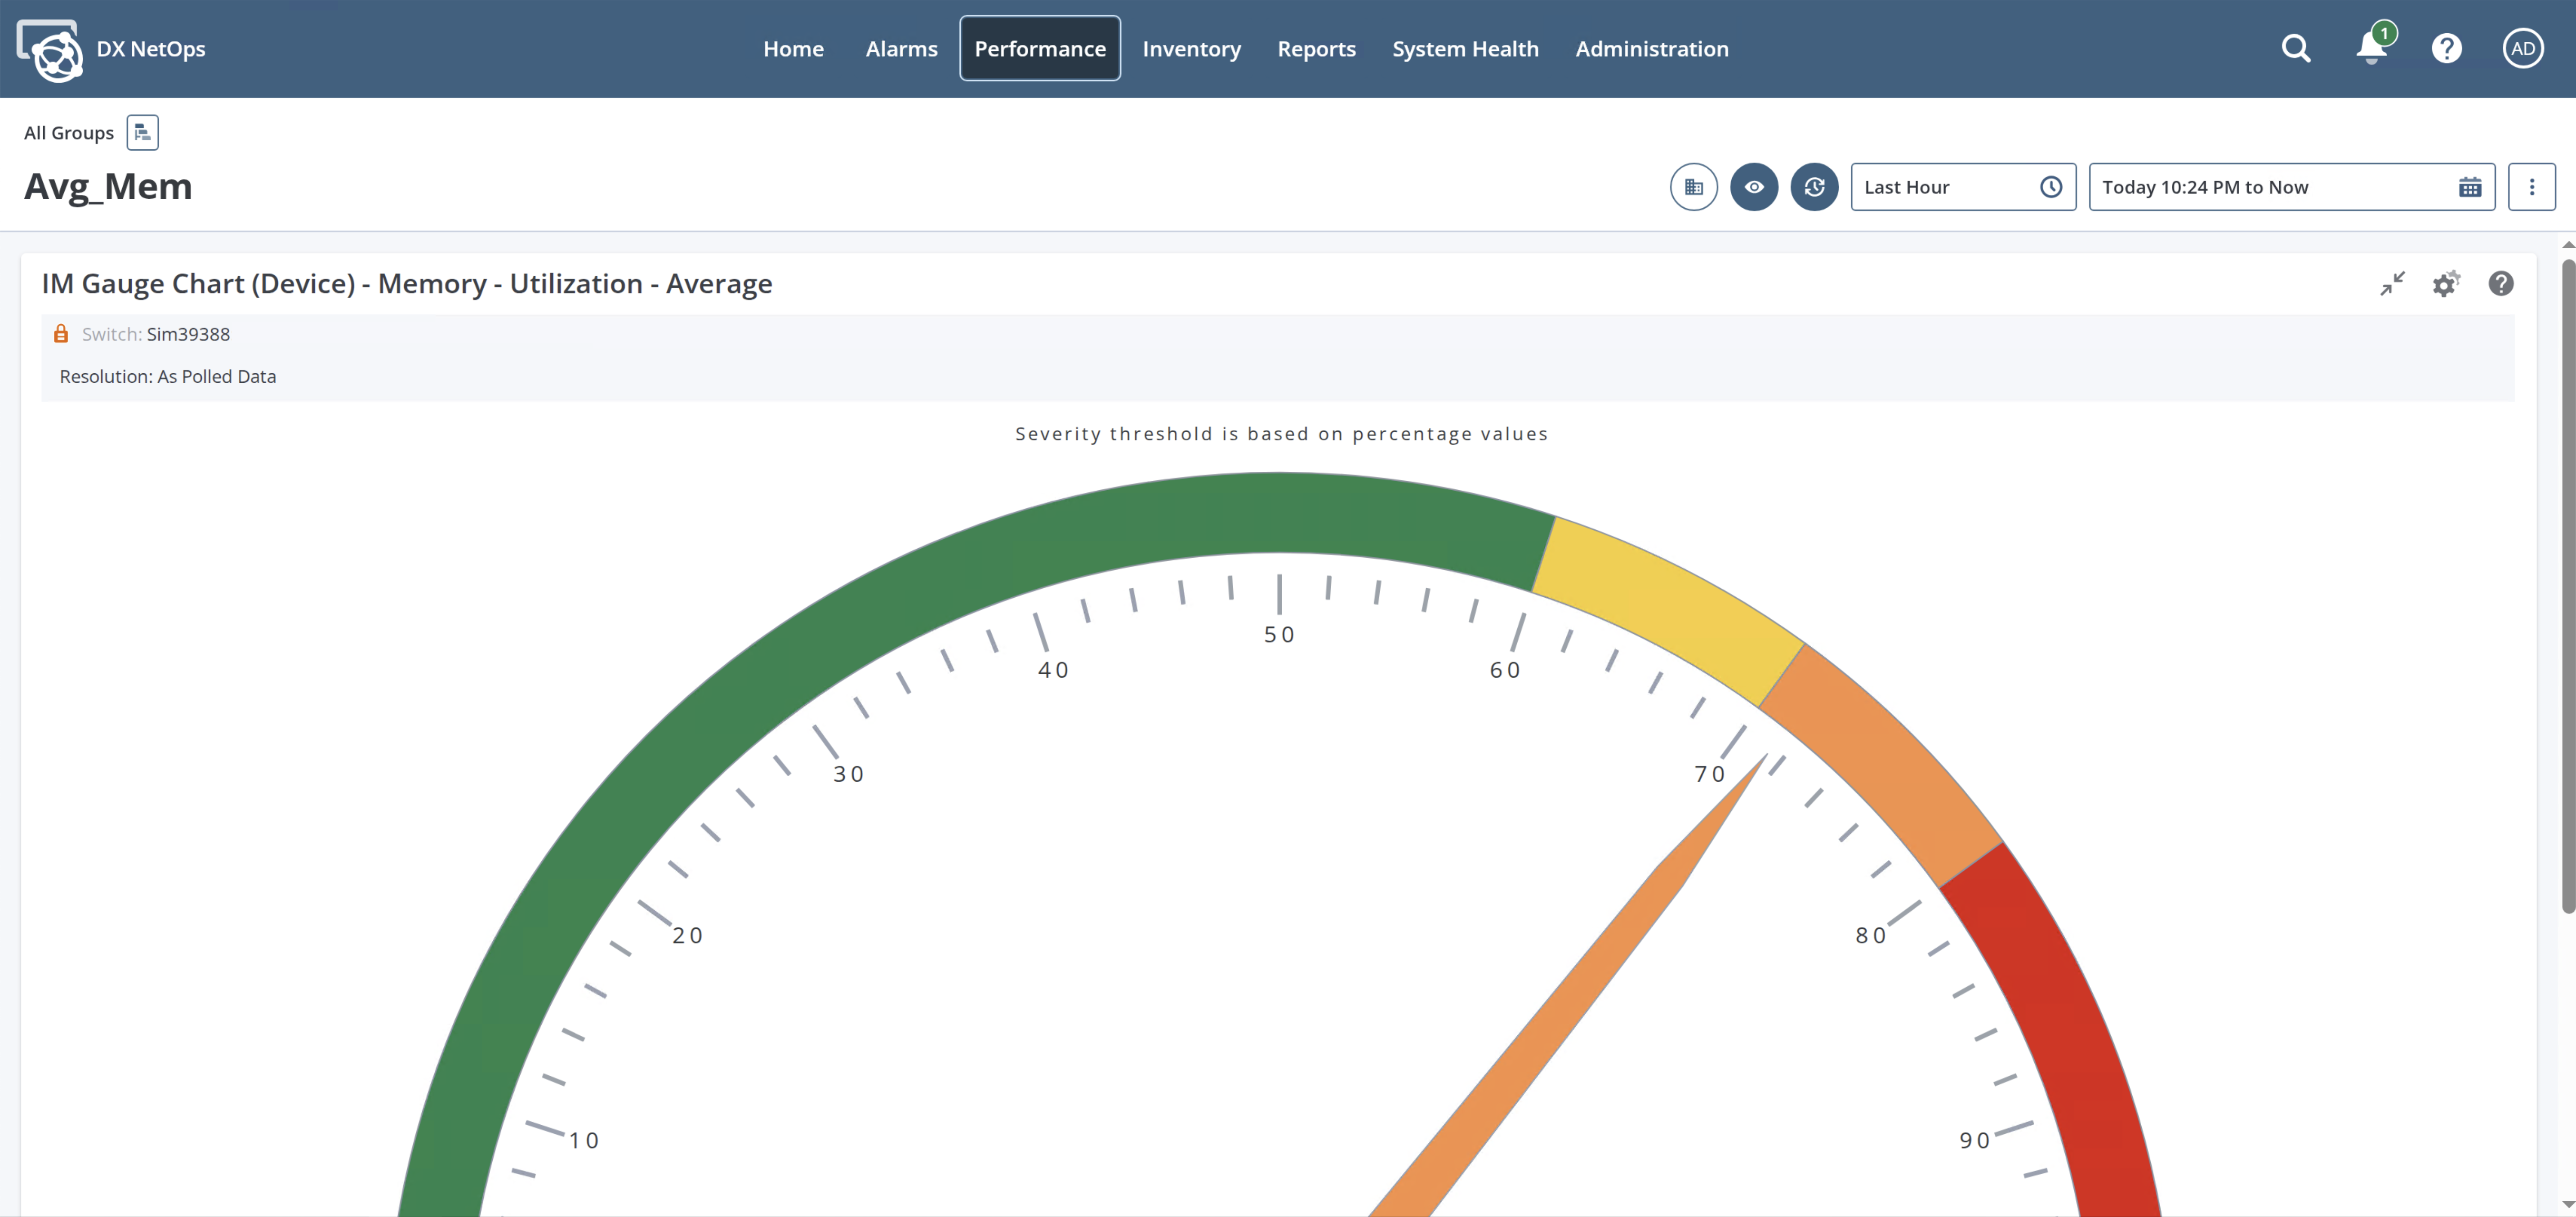Toggle the eye visibility button
This screenshot has height=1217, width=2576.
point(1754,187)
